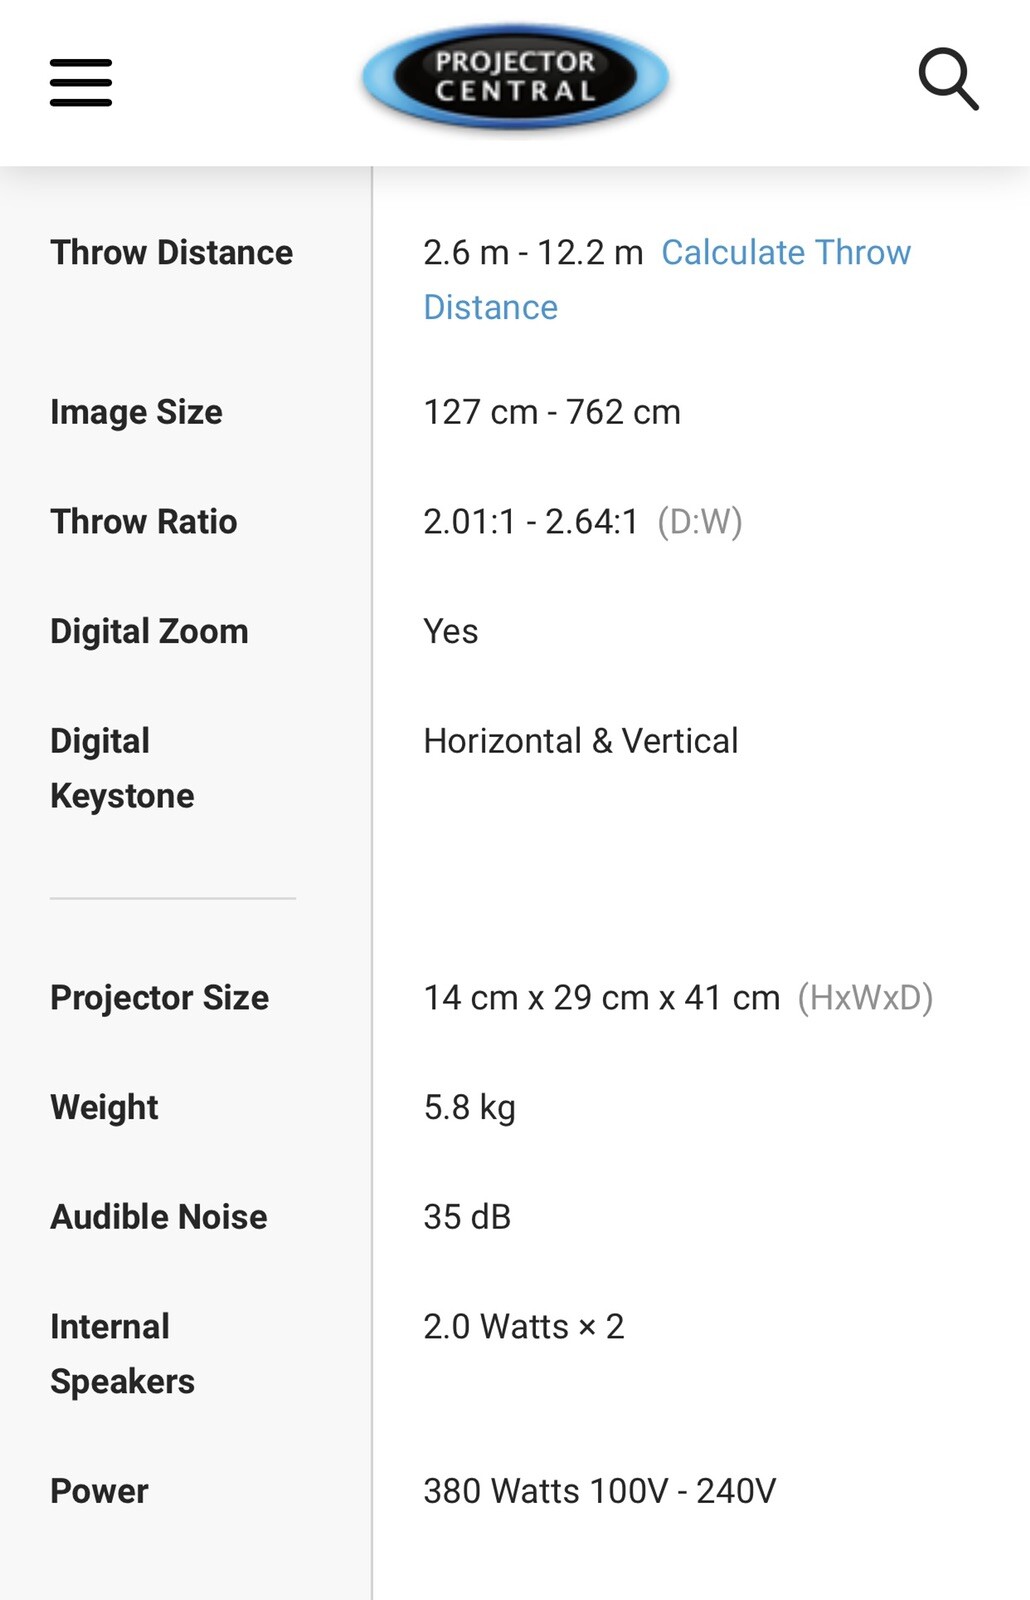Select the 35 dB noise value
This screenshot has height=1600, width=1030.
pyautogui.click(x=467, y=1216)
